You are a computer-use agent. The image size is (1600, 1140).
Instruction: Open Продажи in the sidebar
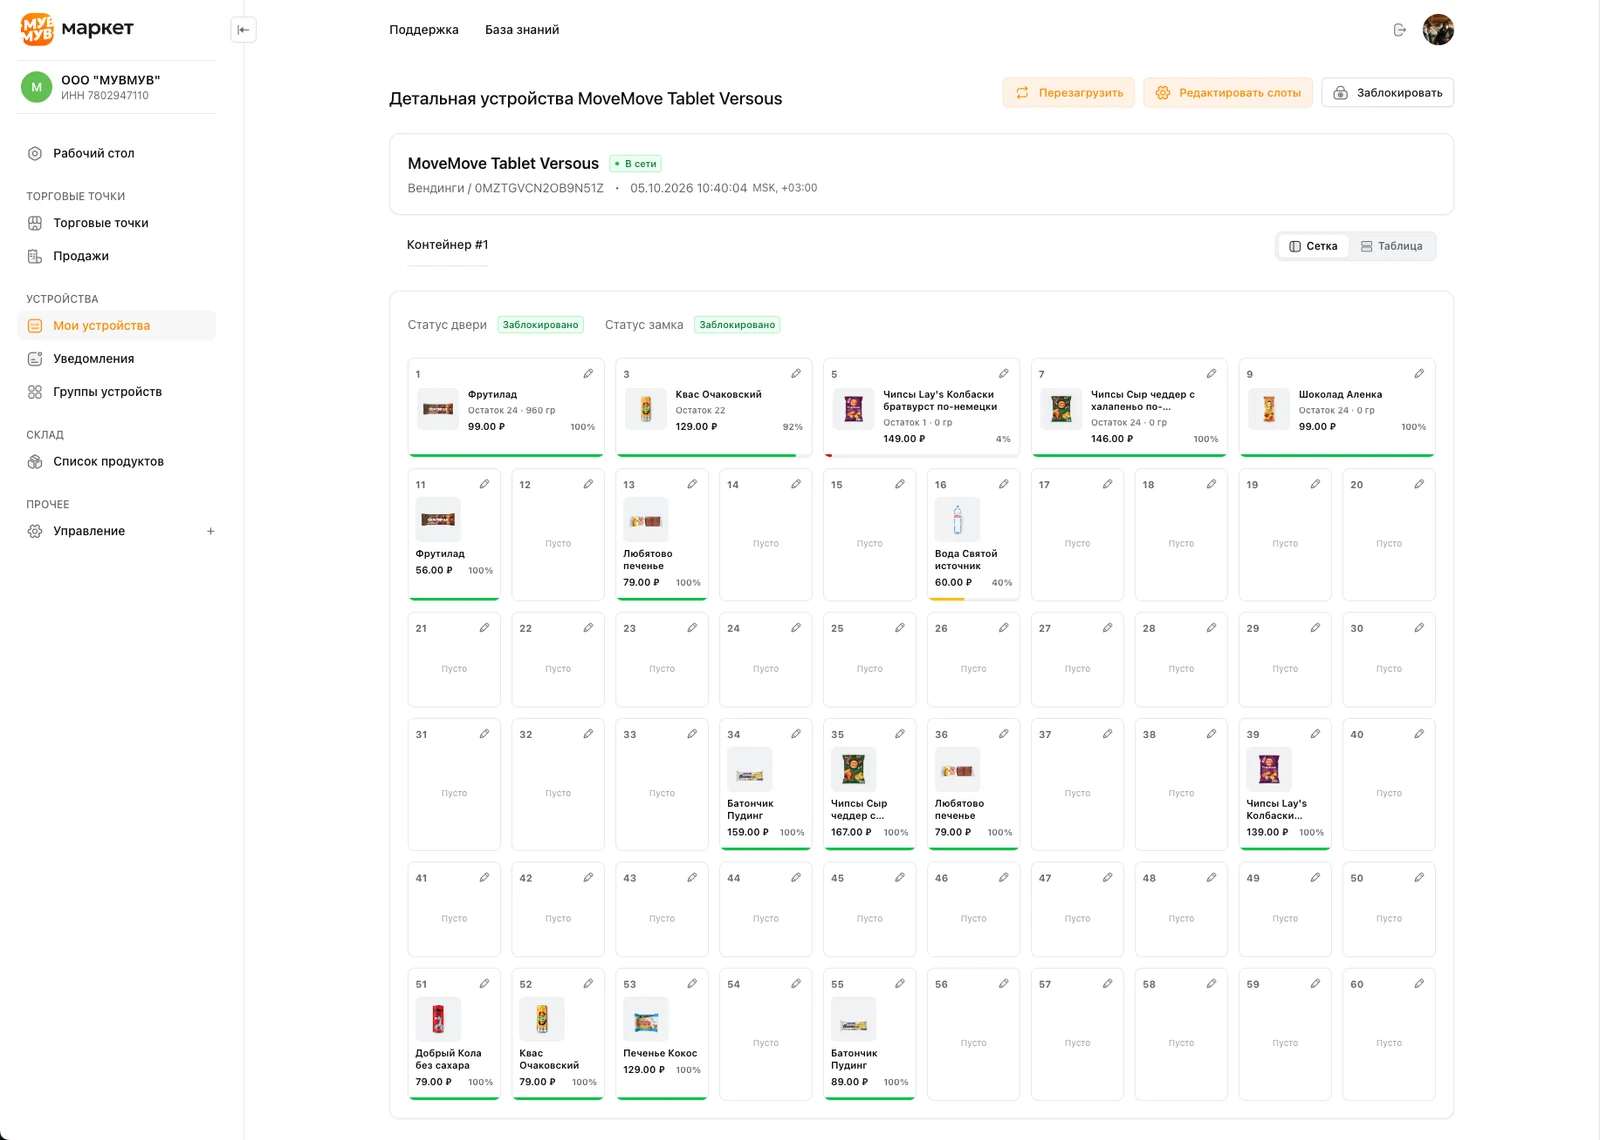[x=117, y=256]
